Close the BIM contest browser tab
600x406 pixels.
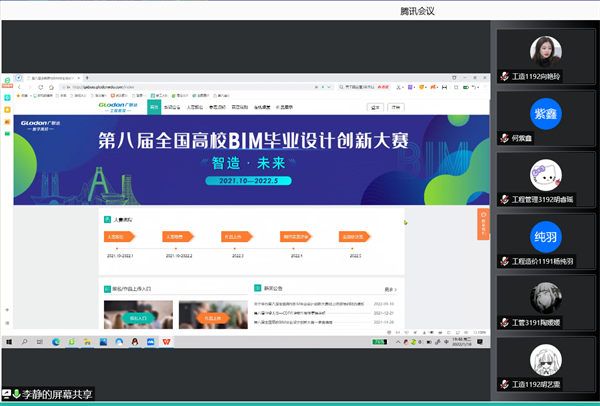pos(79,78)
